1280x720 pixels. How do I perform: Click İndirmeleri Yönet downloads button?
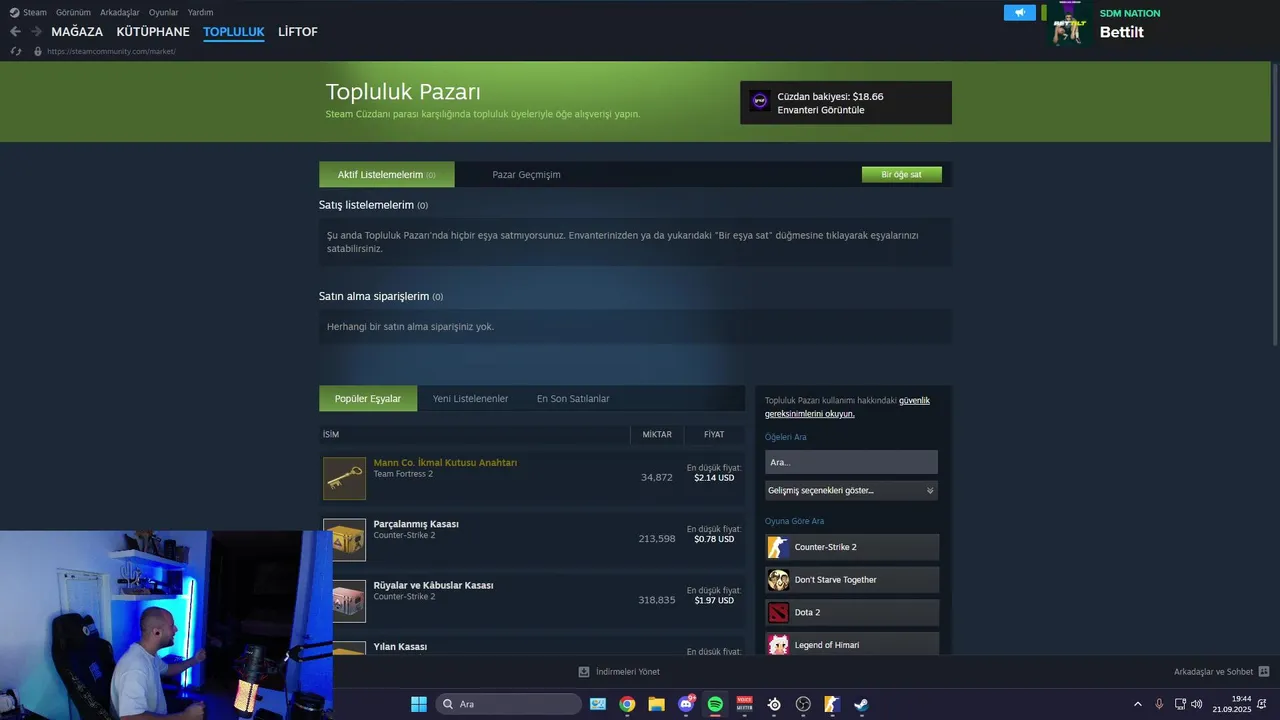pos(619,672)
